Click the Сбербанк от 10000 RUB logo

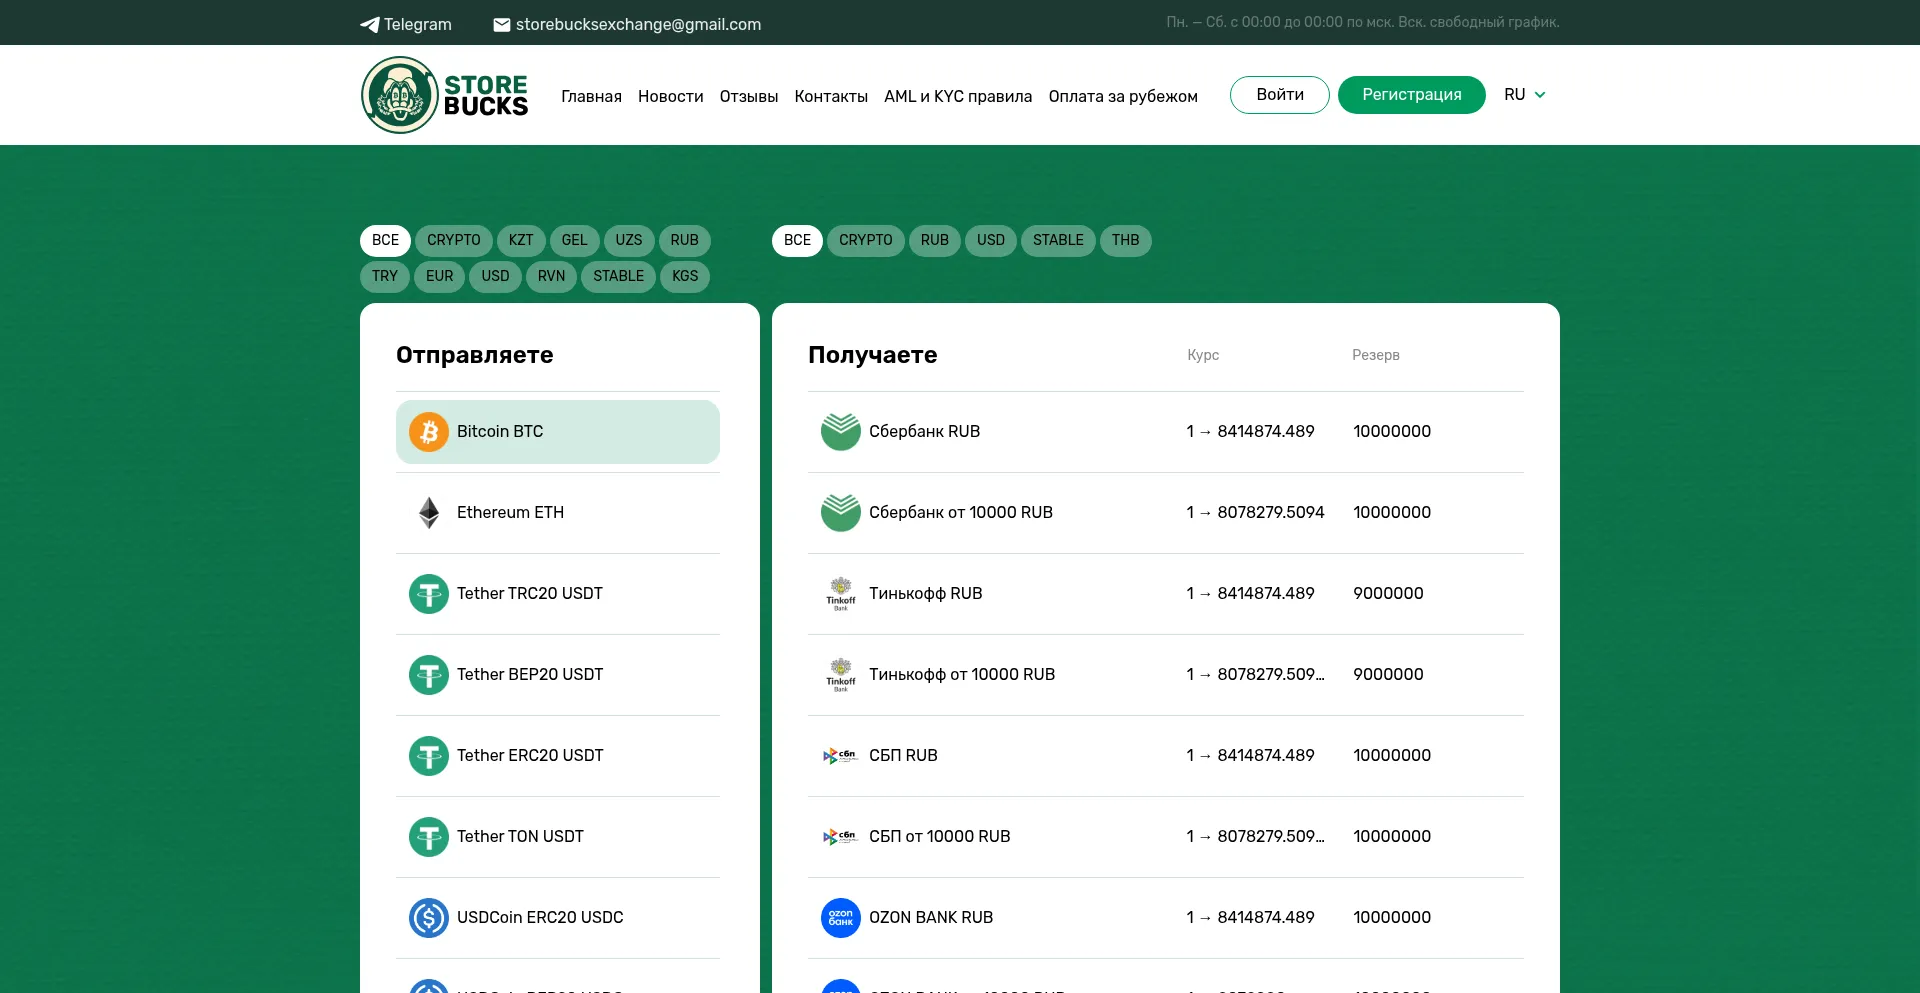coord(841,513)
